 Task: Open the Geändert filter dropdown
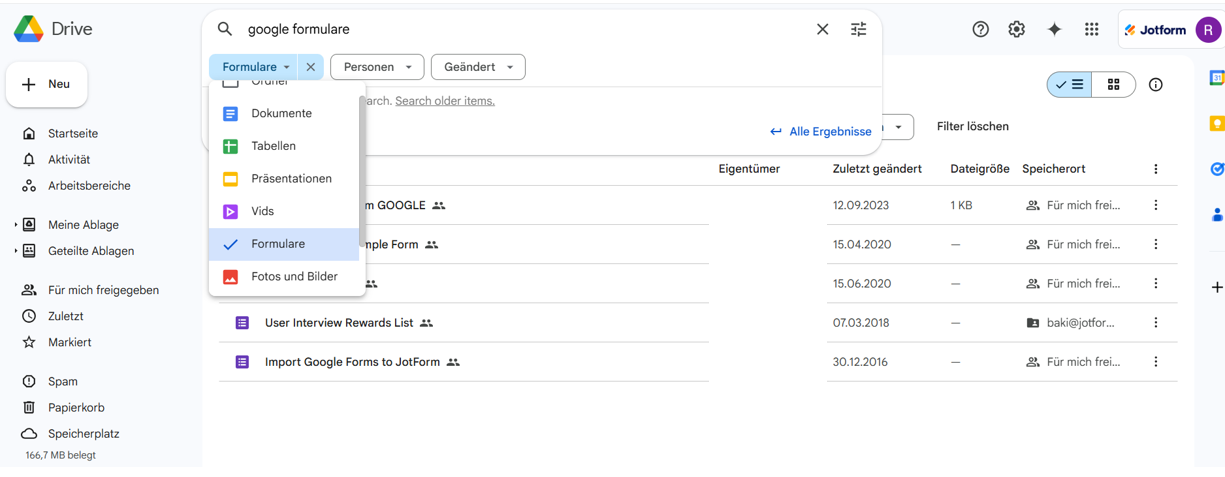click(478, 67)
